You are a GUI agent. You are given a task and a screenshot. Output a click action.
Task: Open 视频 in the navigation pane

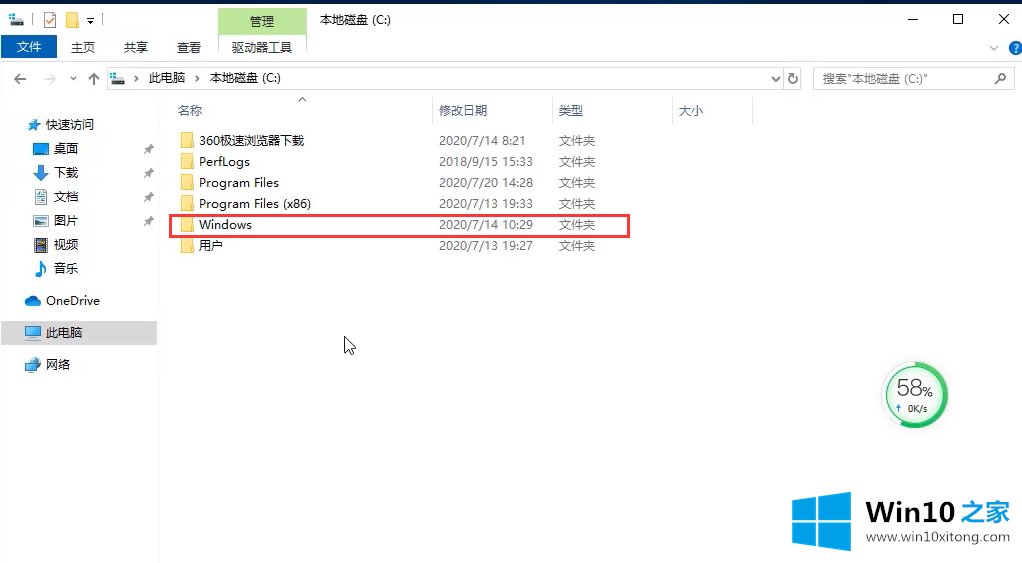pos(65,244)
